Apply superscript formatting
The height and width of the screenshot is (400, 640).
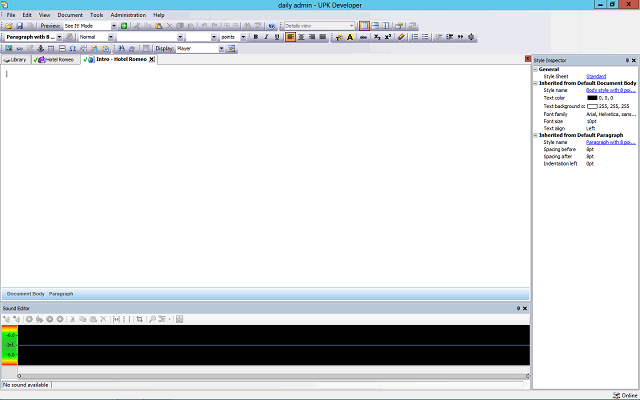click(x=388, y=37)
